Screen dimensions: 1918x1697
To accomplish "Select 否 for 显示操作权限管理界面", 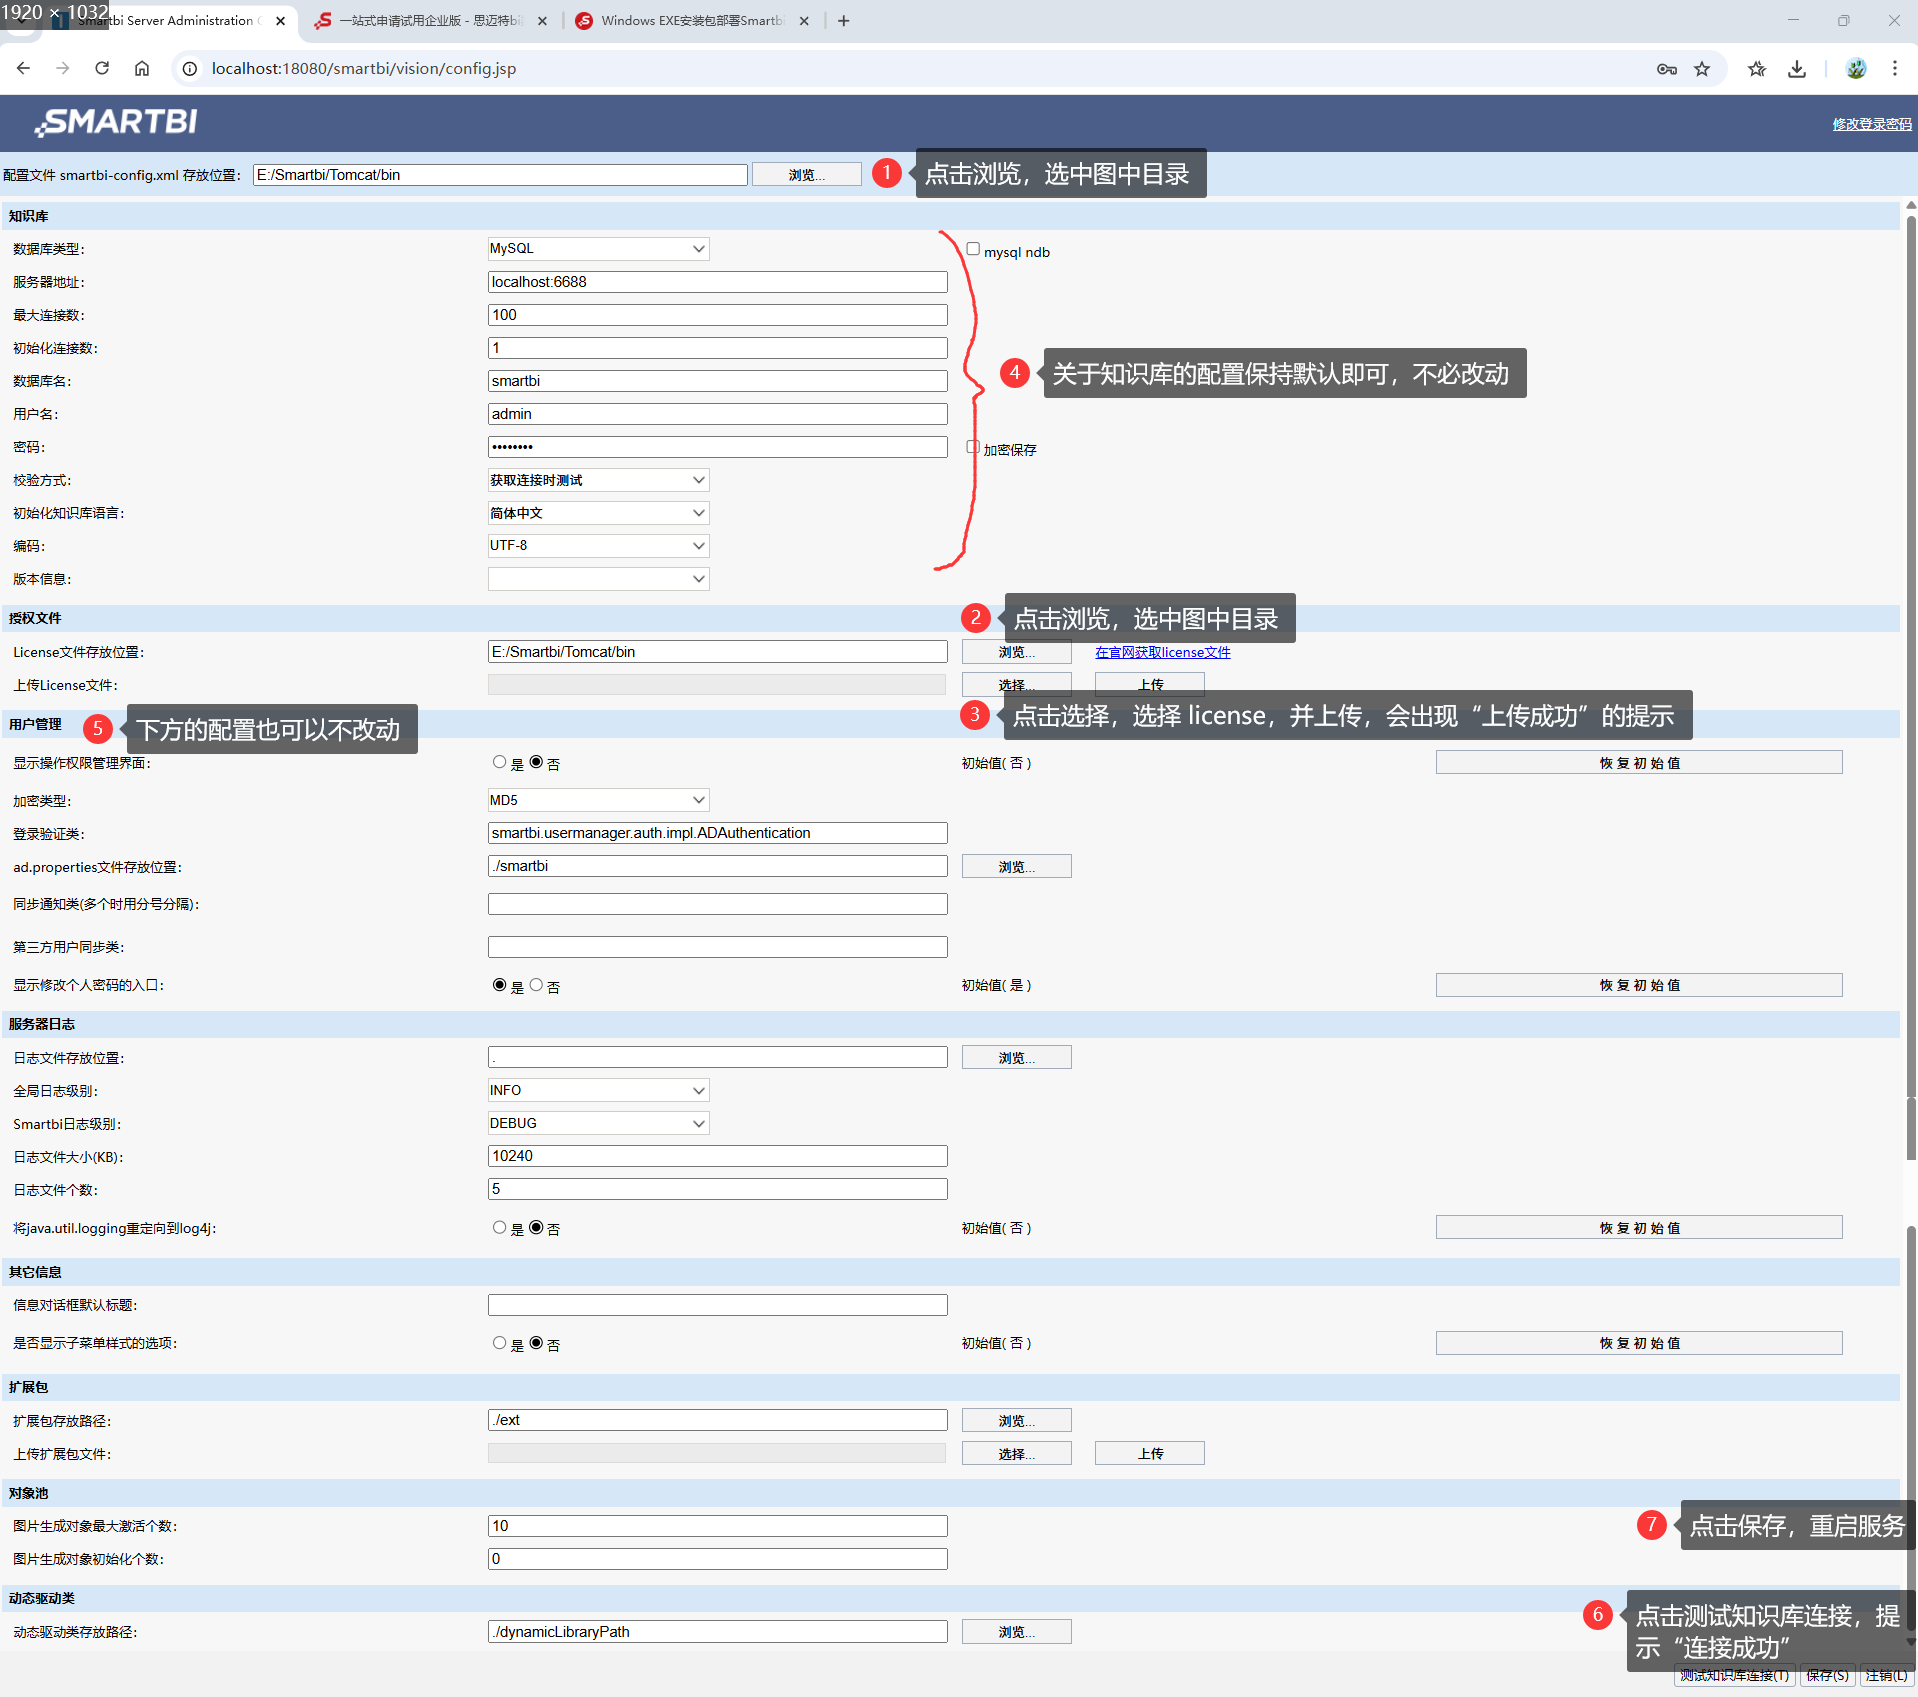I will [536, 762].
